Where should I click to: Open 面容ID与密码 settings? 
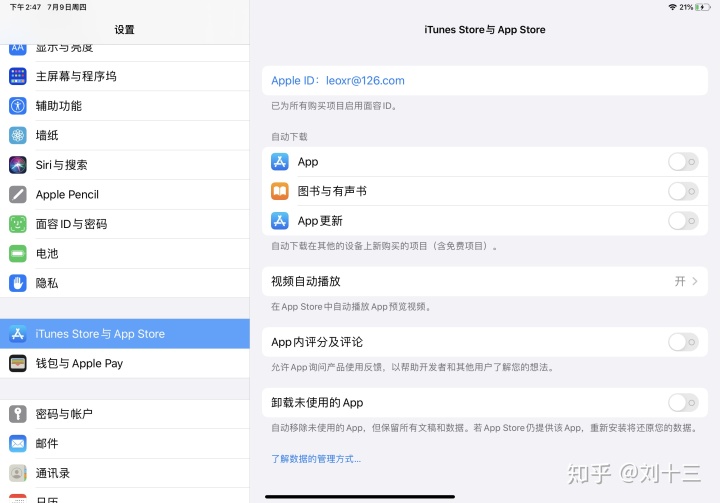125,224
